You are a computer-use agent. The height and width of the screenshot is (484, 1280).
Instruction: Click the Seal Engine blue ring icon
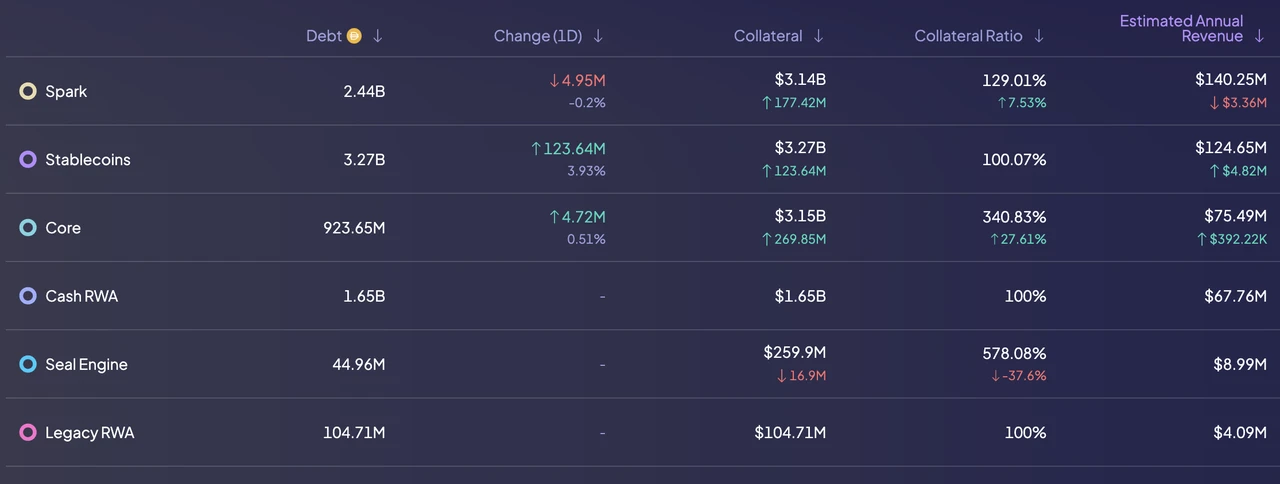click(28, 365)
